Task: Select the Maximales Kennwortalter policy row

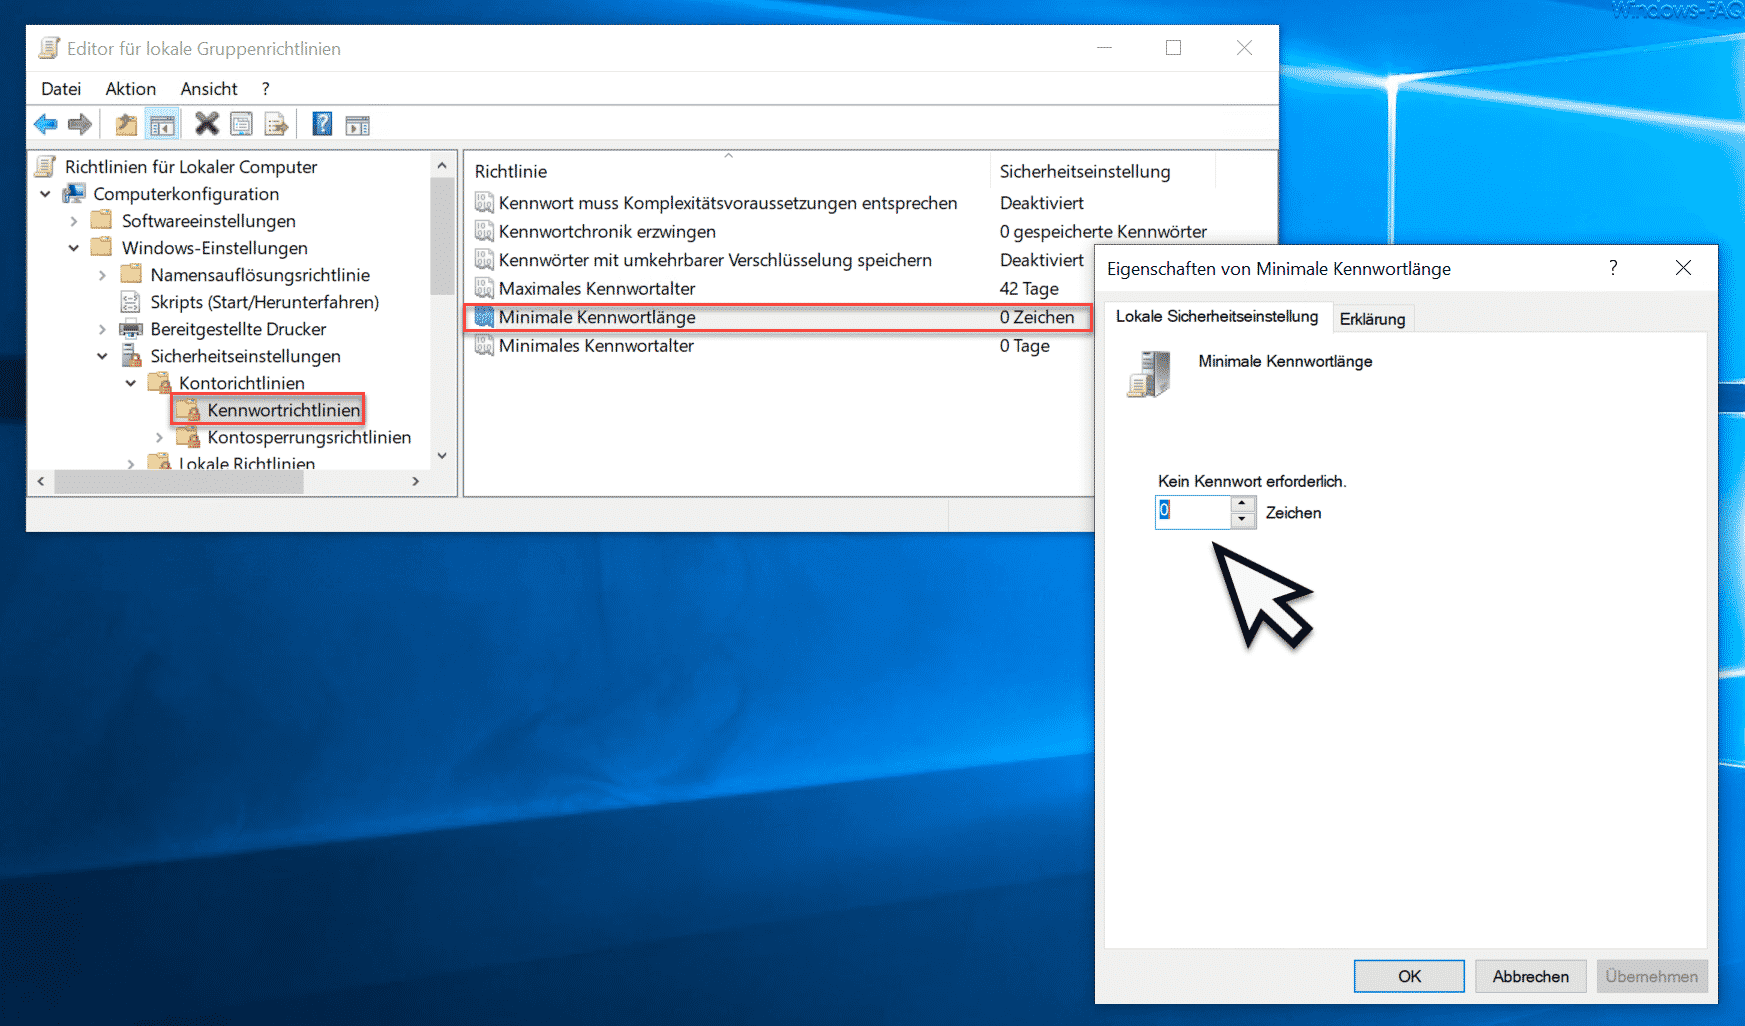Action: (597, 289)
